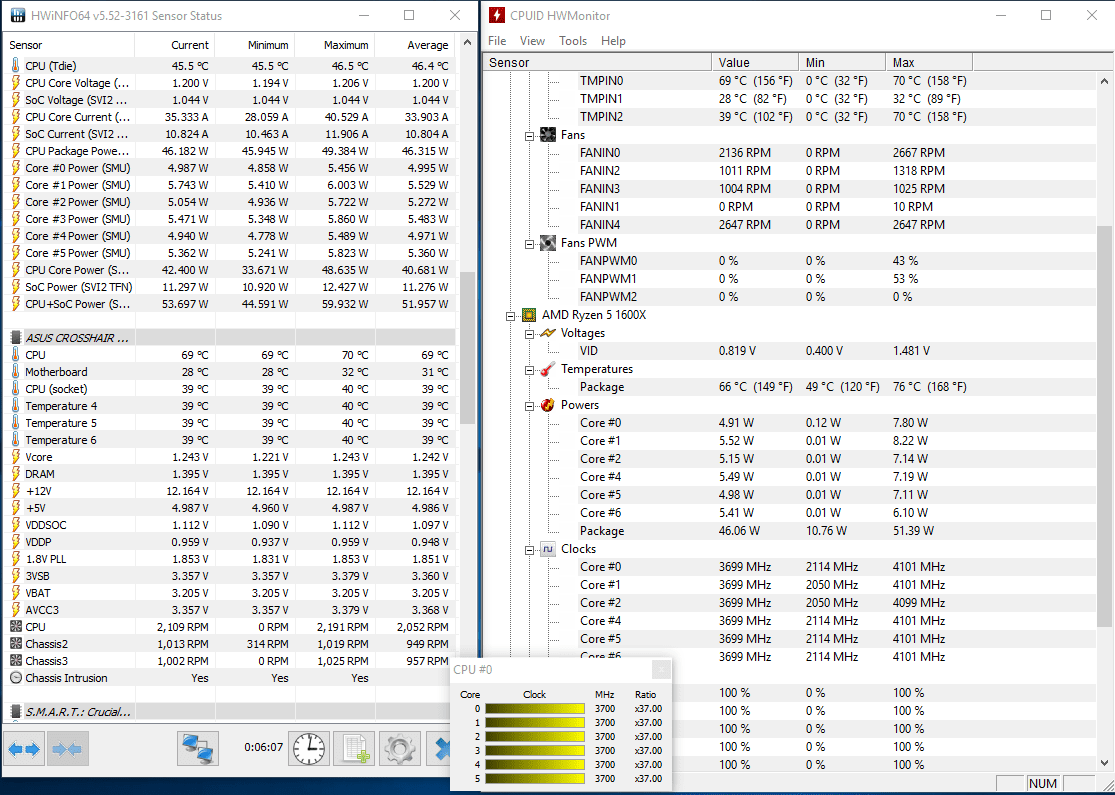Collapse the AMD Ryzen 5 1600X node
This screenshot has height=795, width=1115.
[x=511, y=316]
